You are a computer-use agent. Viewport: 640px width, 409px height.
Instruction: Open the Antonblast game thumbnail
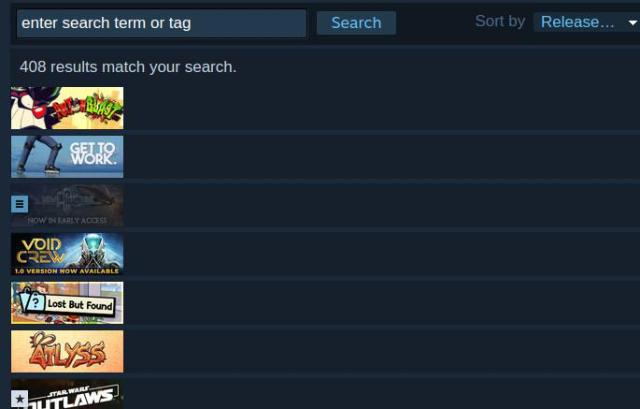[67, 108]
